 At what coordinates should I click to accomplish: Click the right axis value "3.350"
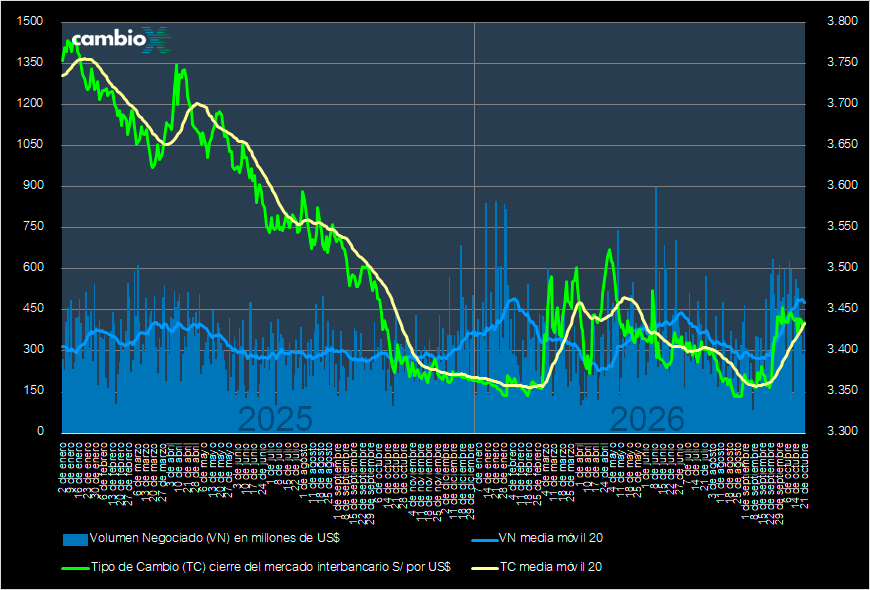point(842,391)
